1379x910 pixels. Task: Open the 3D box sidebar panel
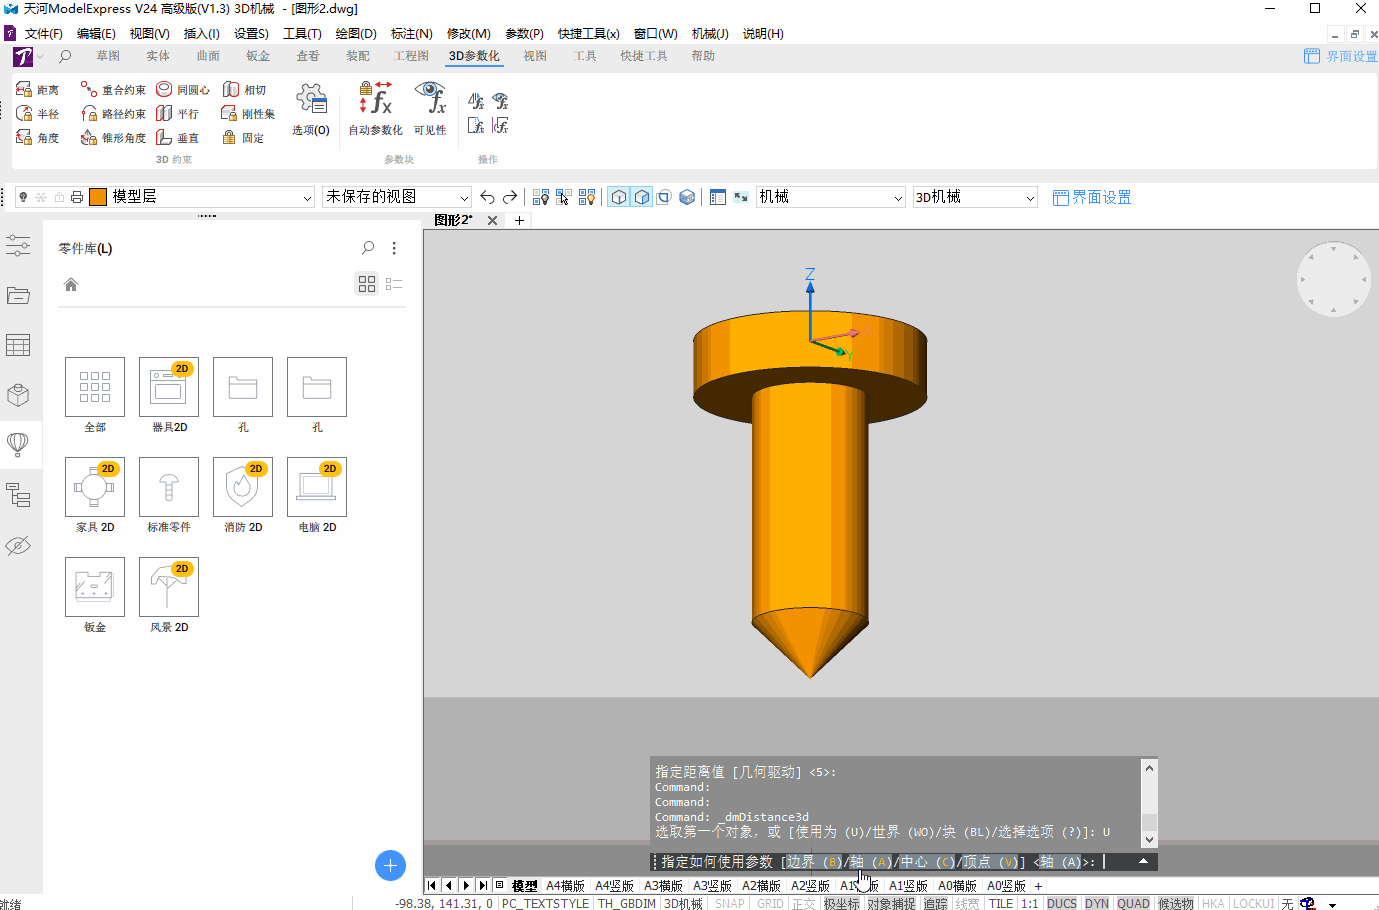[x=18, y=395]
